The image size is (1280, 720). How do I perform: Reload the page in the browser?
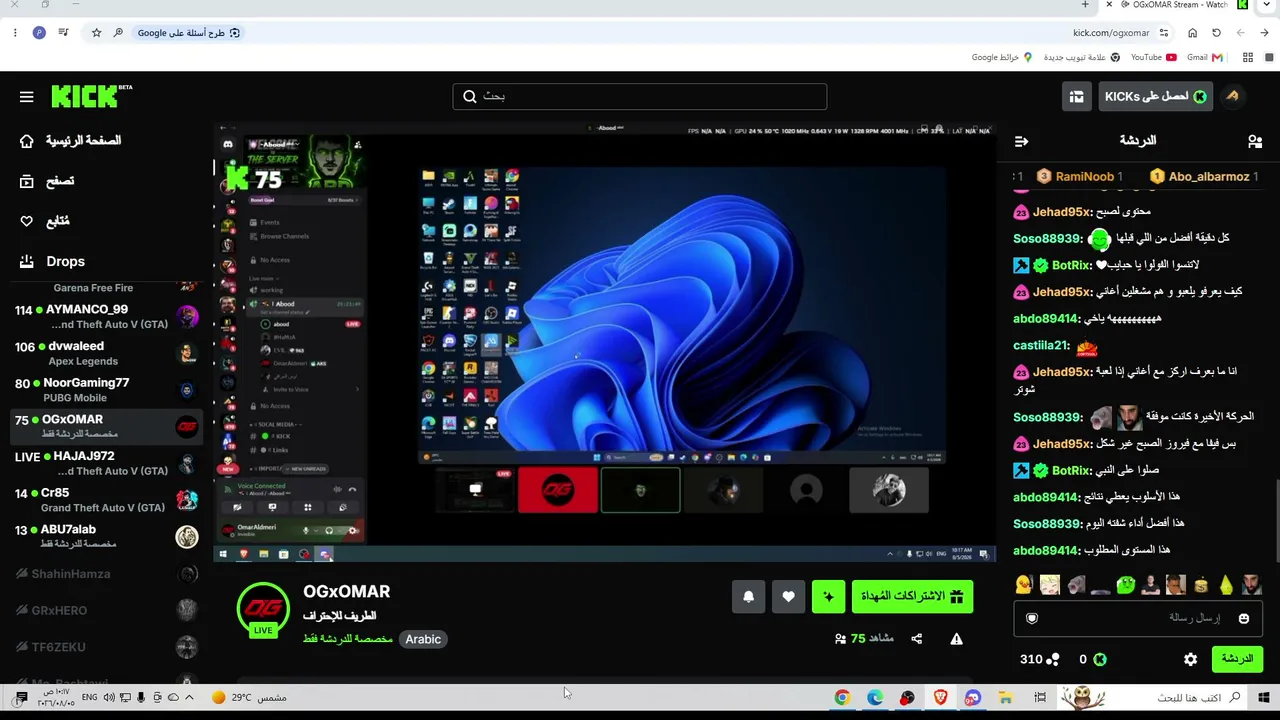point(1216,33)
